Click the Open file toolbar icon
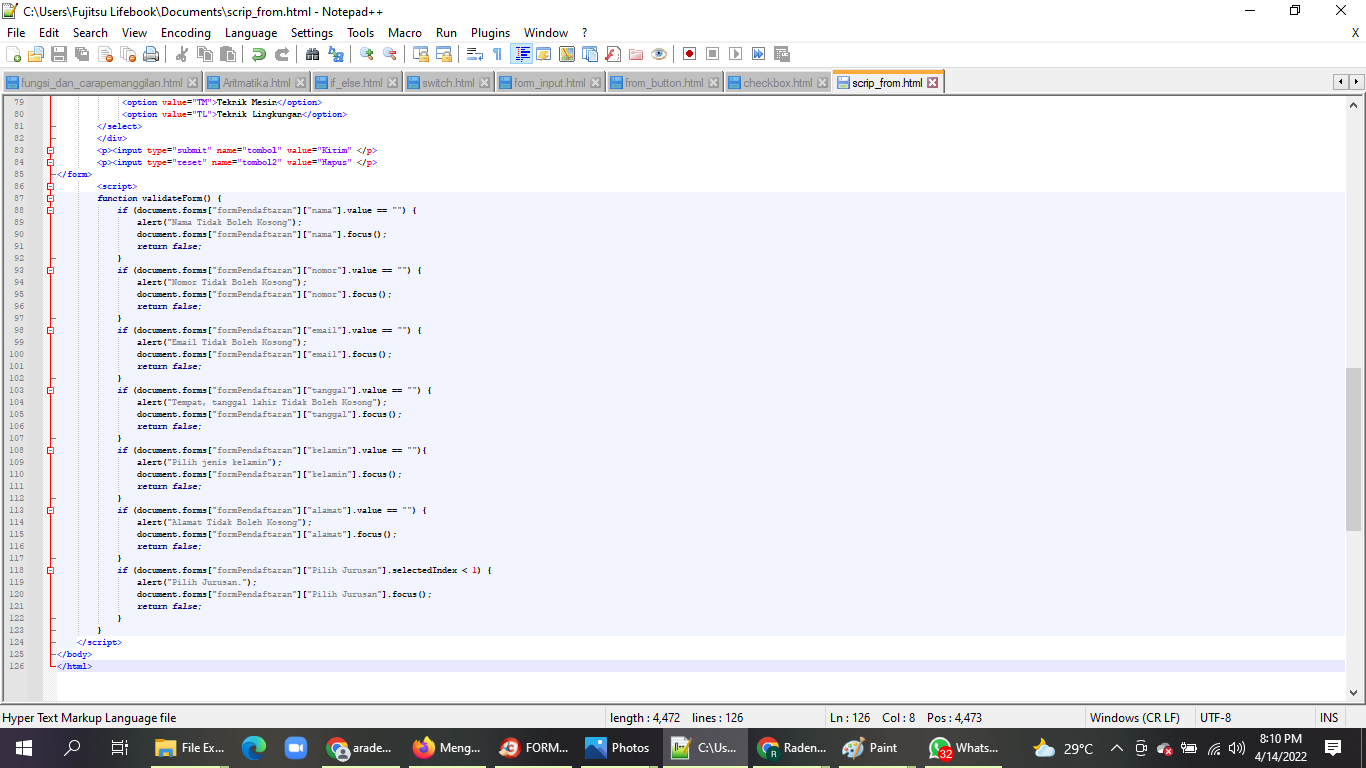 [x=36, y=54]
